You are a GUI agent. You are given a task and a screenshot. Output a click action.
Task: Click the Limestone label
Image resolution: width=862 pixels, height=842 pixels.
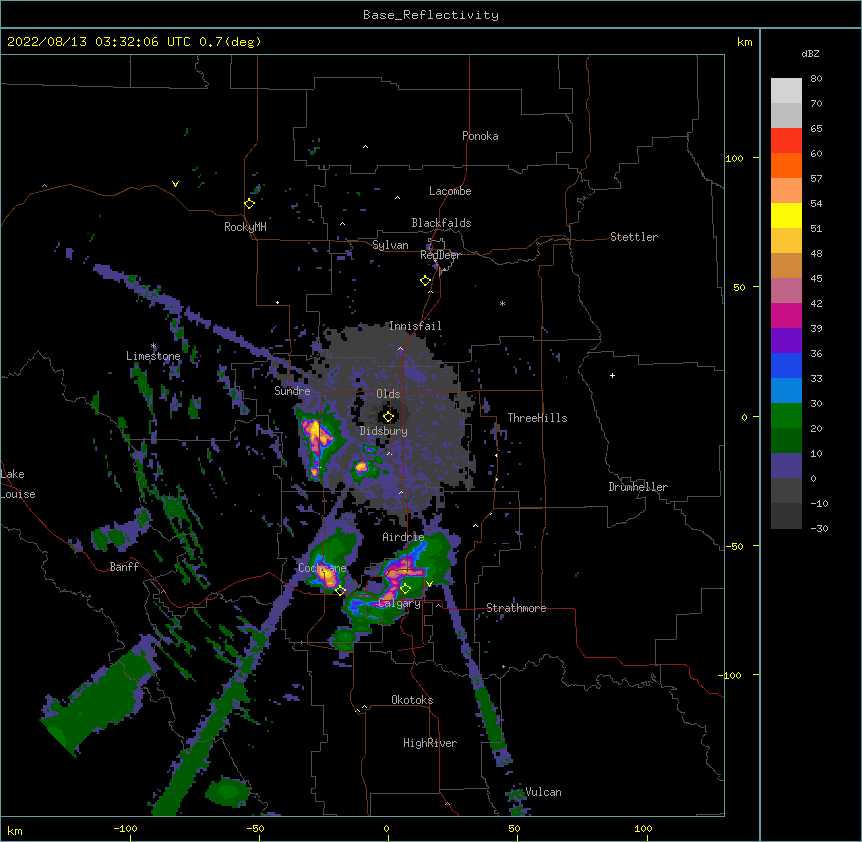tap(153, 356)
